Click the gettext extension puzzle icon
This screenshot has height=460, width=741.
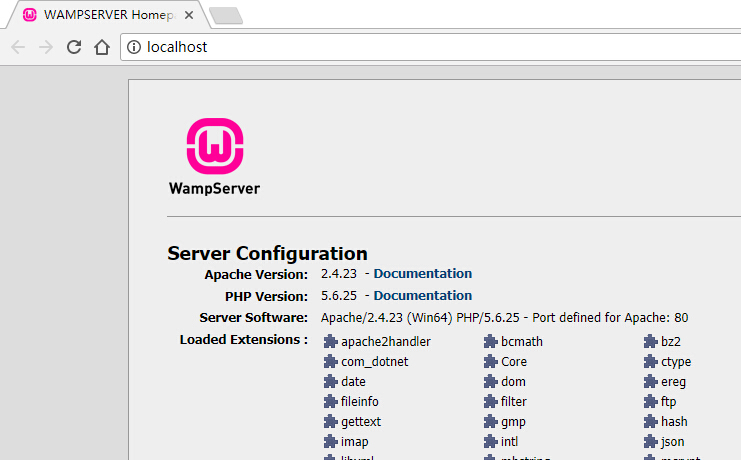click(330, 421)
